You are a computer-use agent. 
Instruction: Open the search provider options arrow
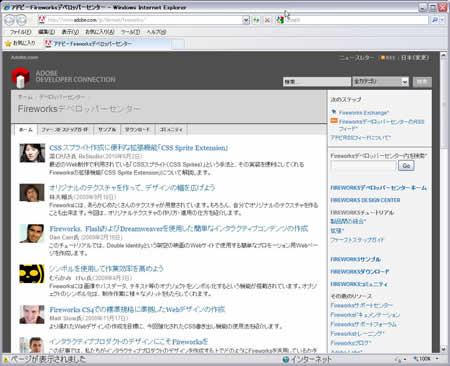pyautogui.click(x=442, y=20)
